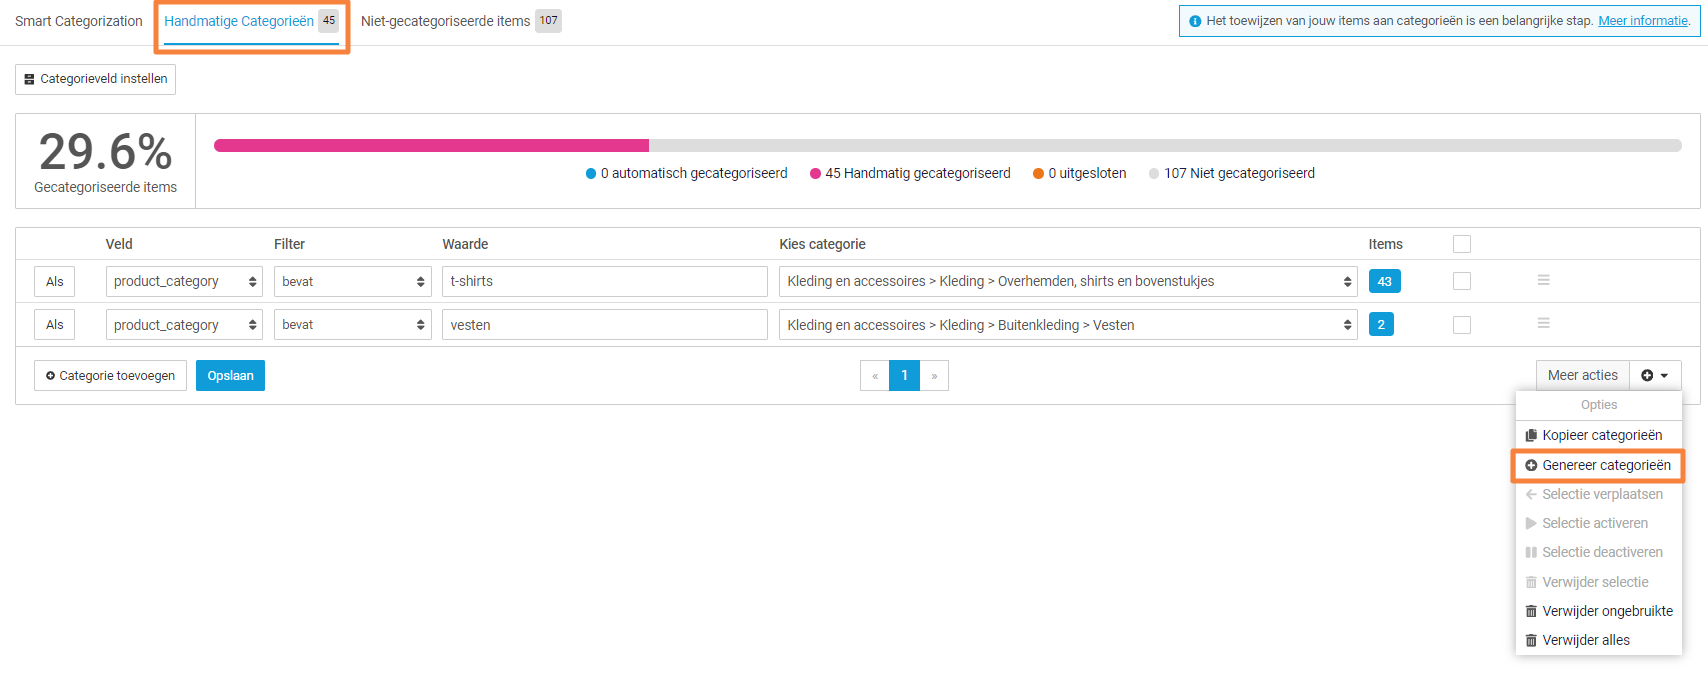The width and height of the screenshot is (1708, 674).
Task: Go to previous page arrow in pagination
Action: point(875,376)
